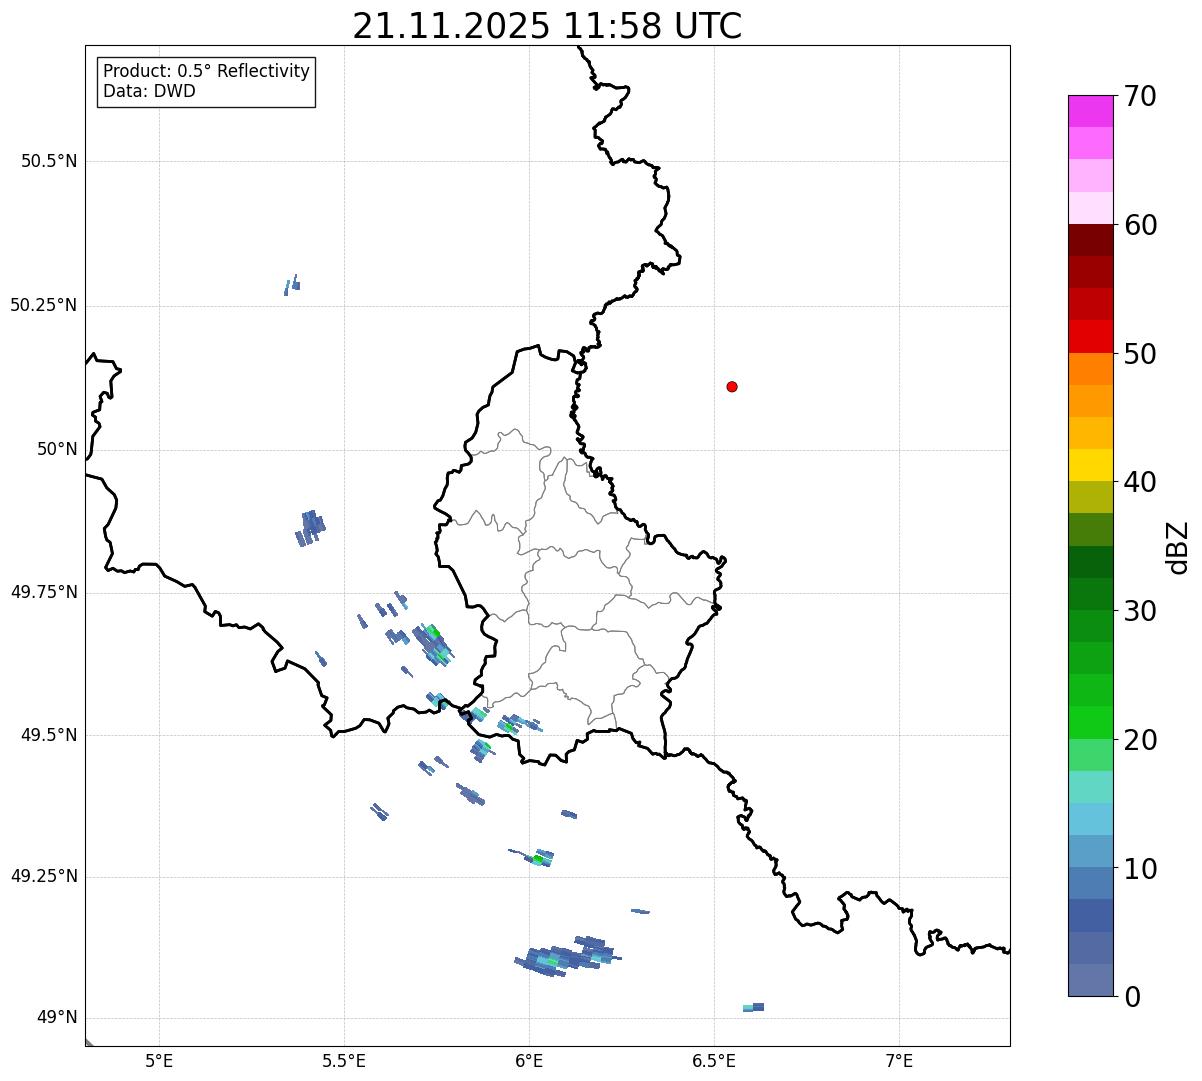Click the 6°E longitude label

[x=529, y=1060]
